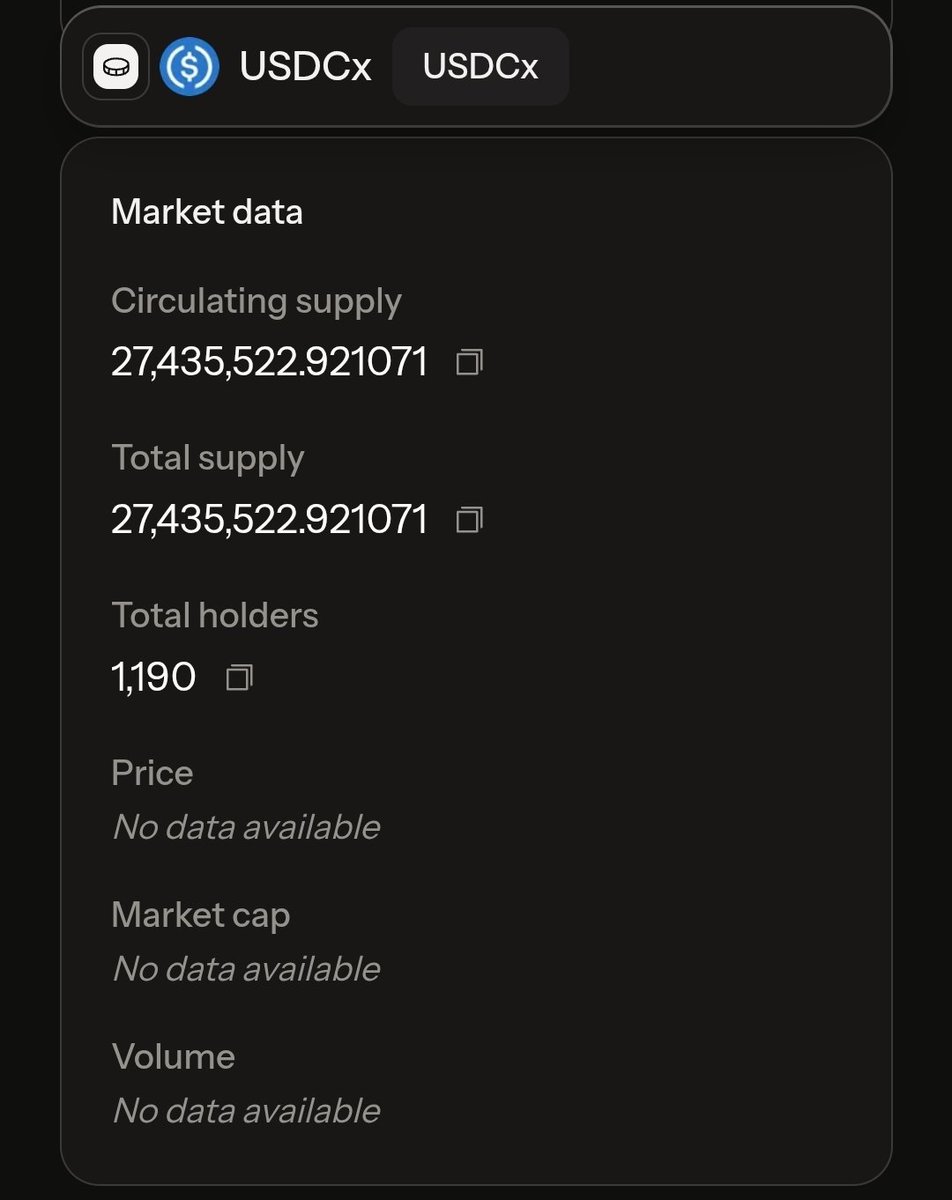Click the Market data heading
This screenshot has width=952, height=1200.
pos(207,212)
